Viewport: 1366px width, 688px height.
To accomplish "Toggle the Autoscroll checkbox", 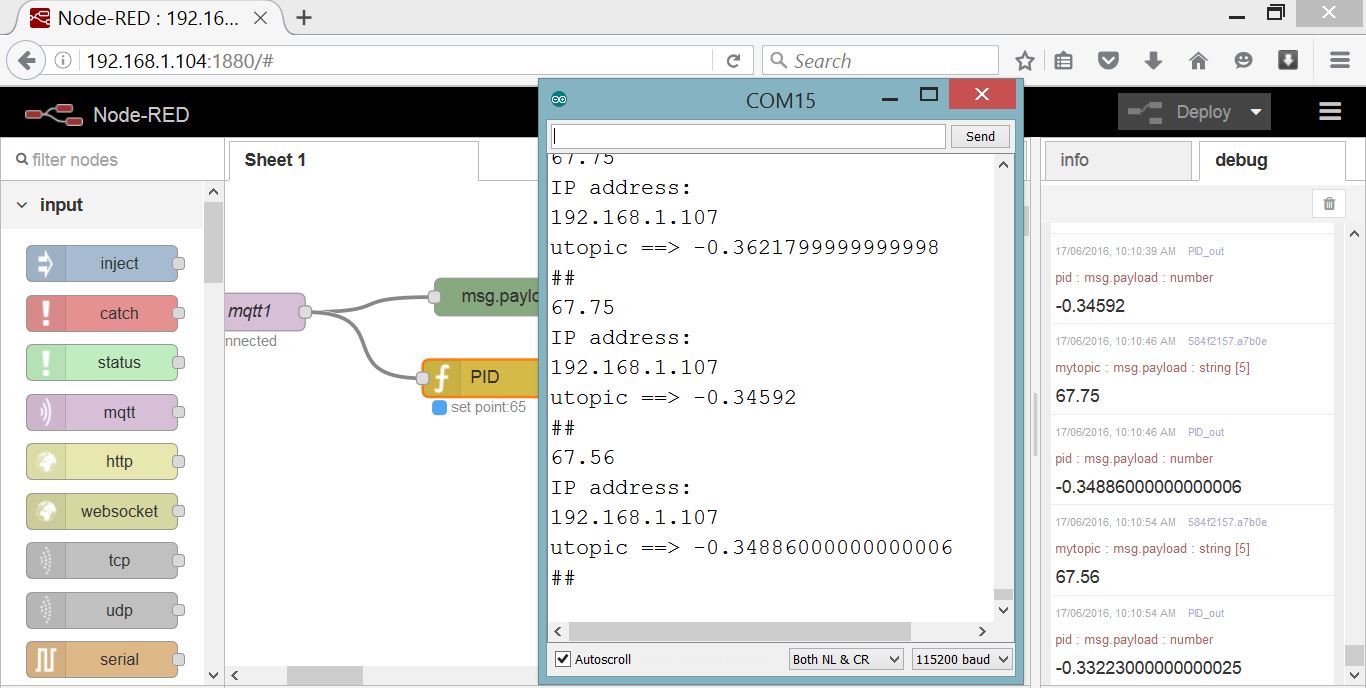I will pyautogui.click(x=563, y=659).
